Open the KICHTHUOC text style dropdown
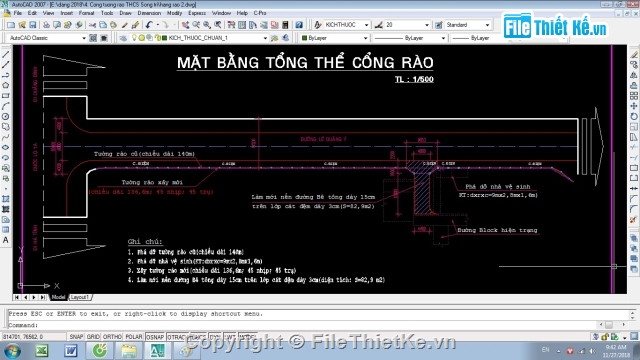The width and height of the screenshot is (640, 360). (x=366, y=25)
